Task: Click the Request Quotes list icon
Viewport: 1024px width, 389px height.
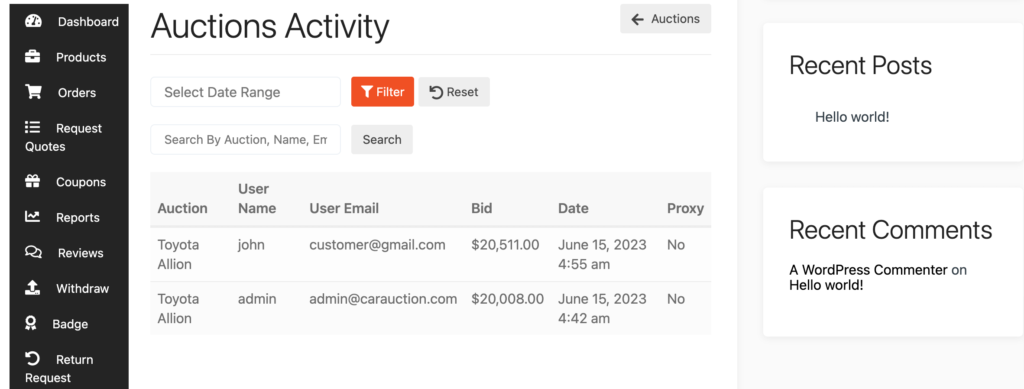Action: coord(33,127)
